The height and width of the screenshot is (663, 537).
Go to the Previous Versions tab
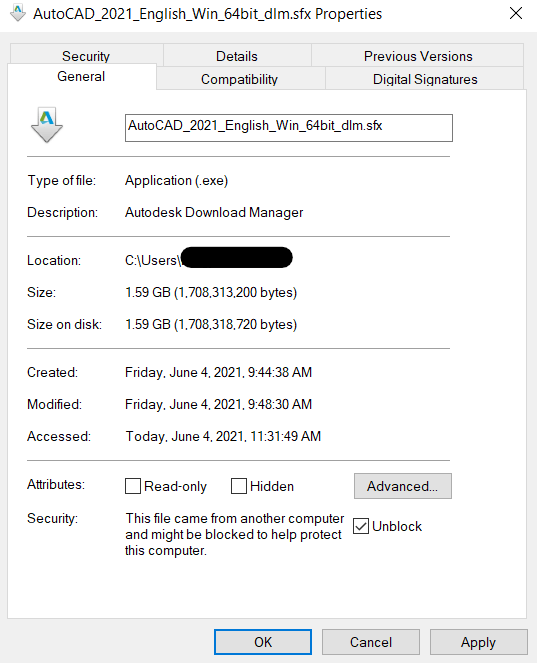(x=418, y=55)
